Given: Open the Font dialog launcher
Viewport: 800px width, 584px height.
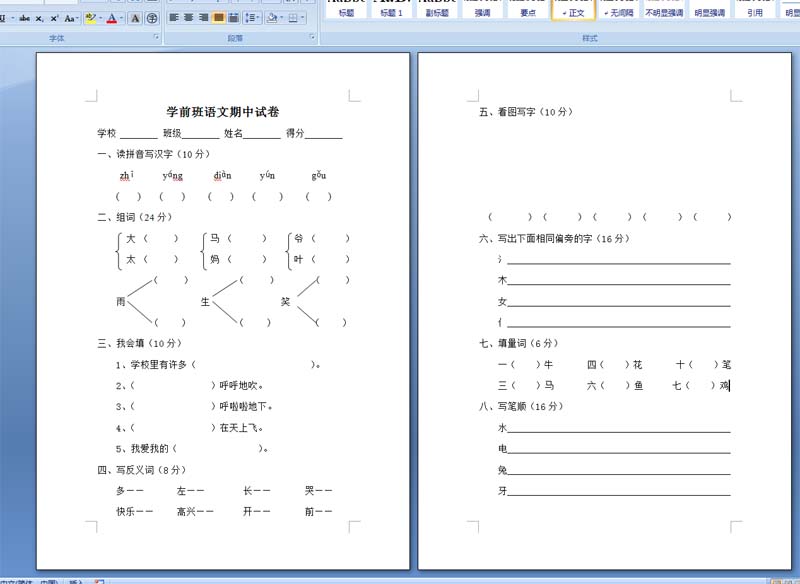Looking at the screenshot, I should 156,37.
